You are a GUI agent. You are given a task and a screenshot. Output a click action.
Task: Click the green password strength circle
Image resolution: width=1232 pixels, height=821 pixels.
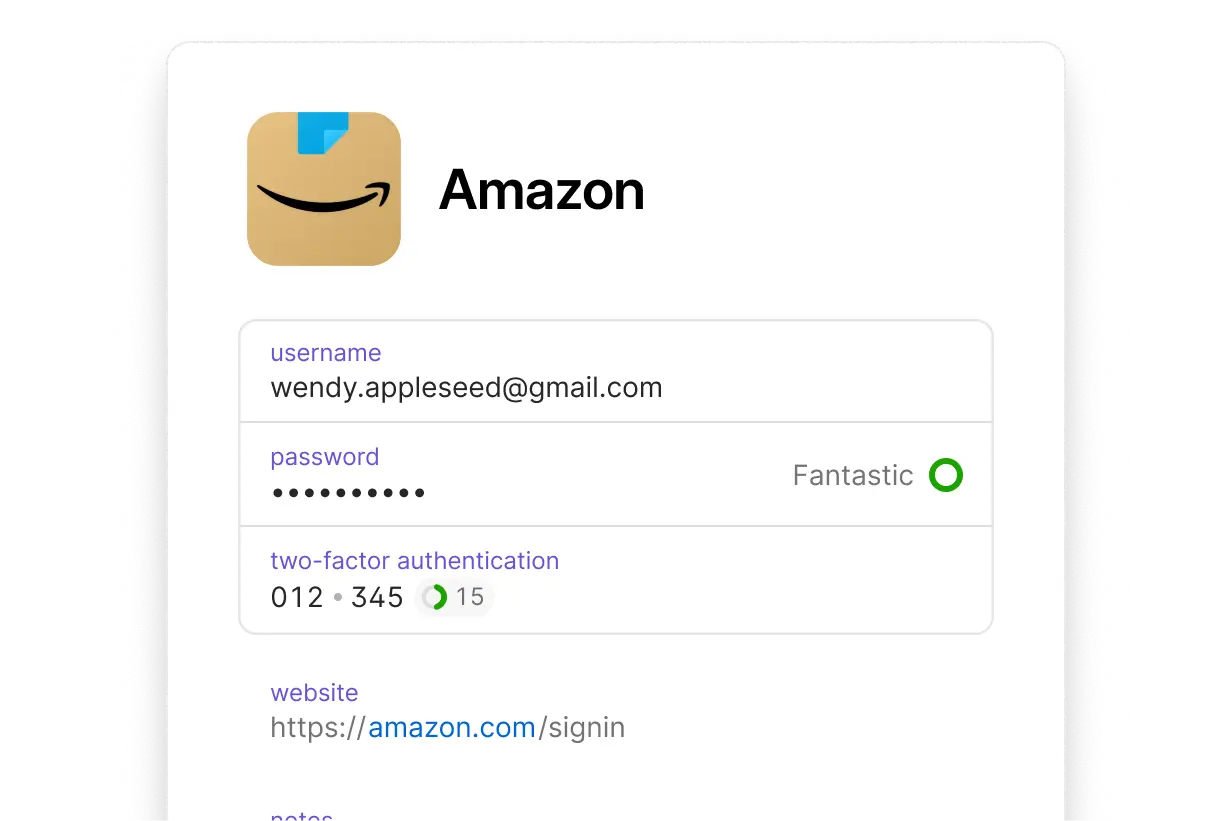tap(945, 475)
